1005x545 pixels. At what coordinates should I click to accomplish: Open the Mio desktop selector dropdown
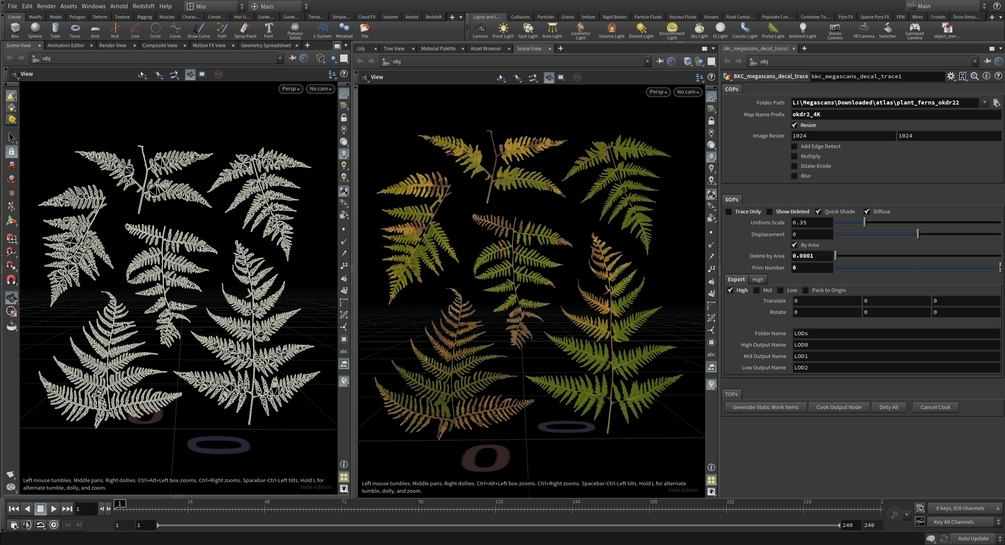pos(214,6)
